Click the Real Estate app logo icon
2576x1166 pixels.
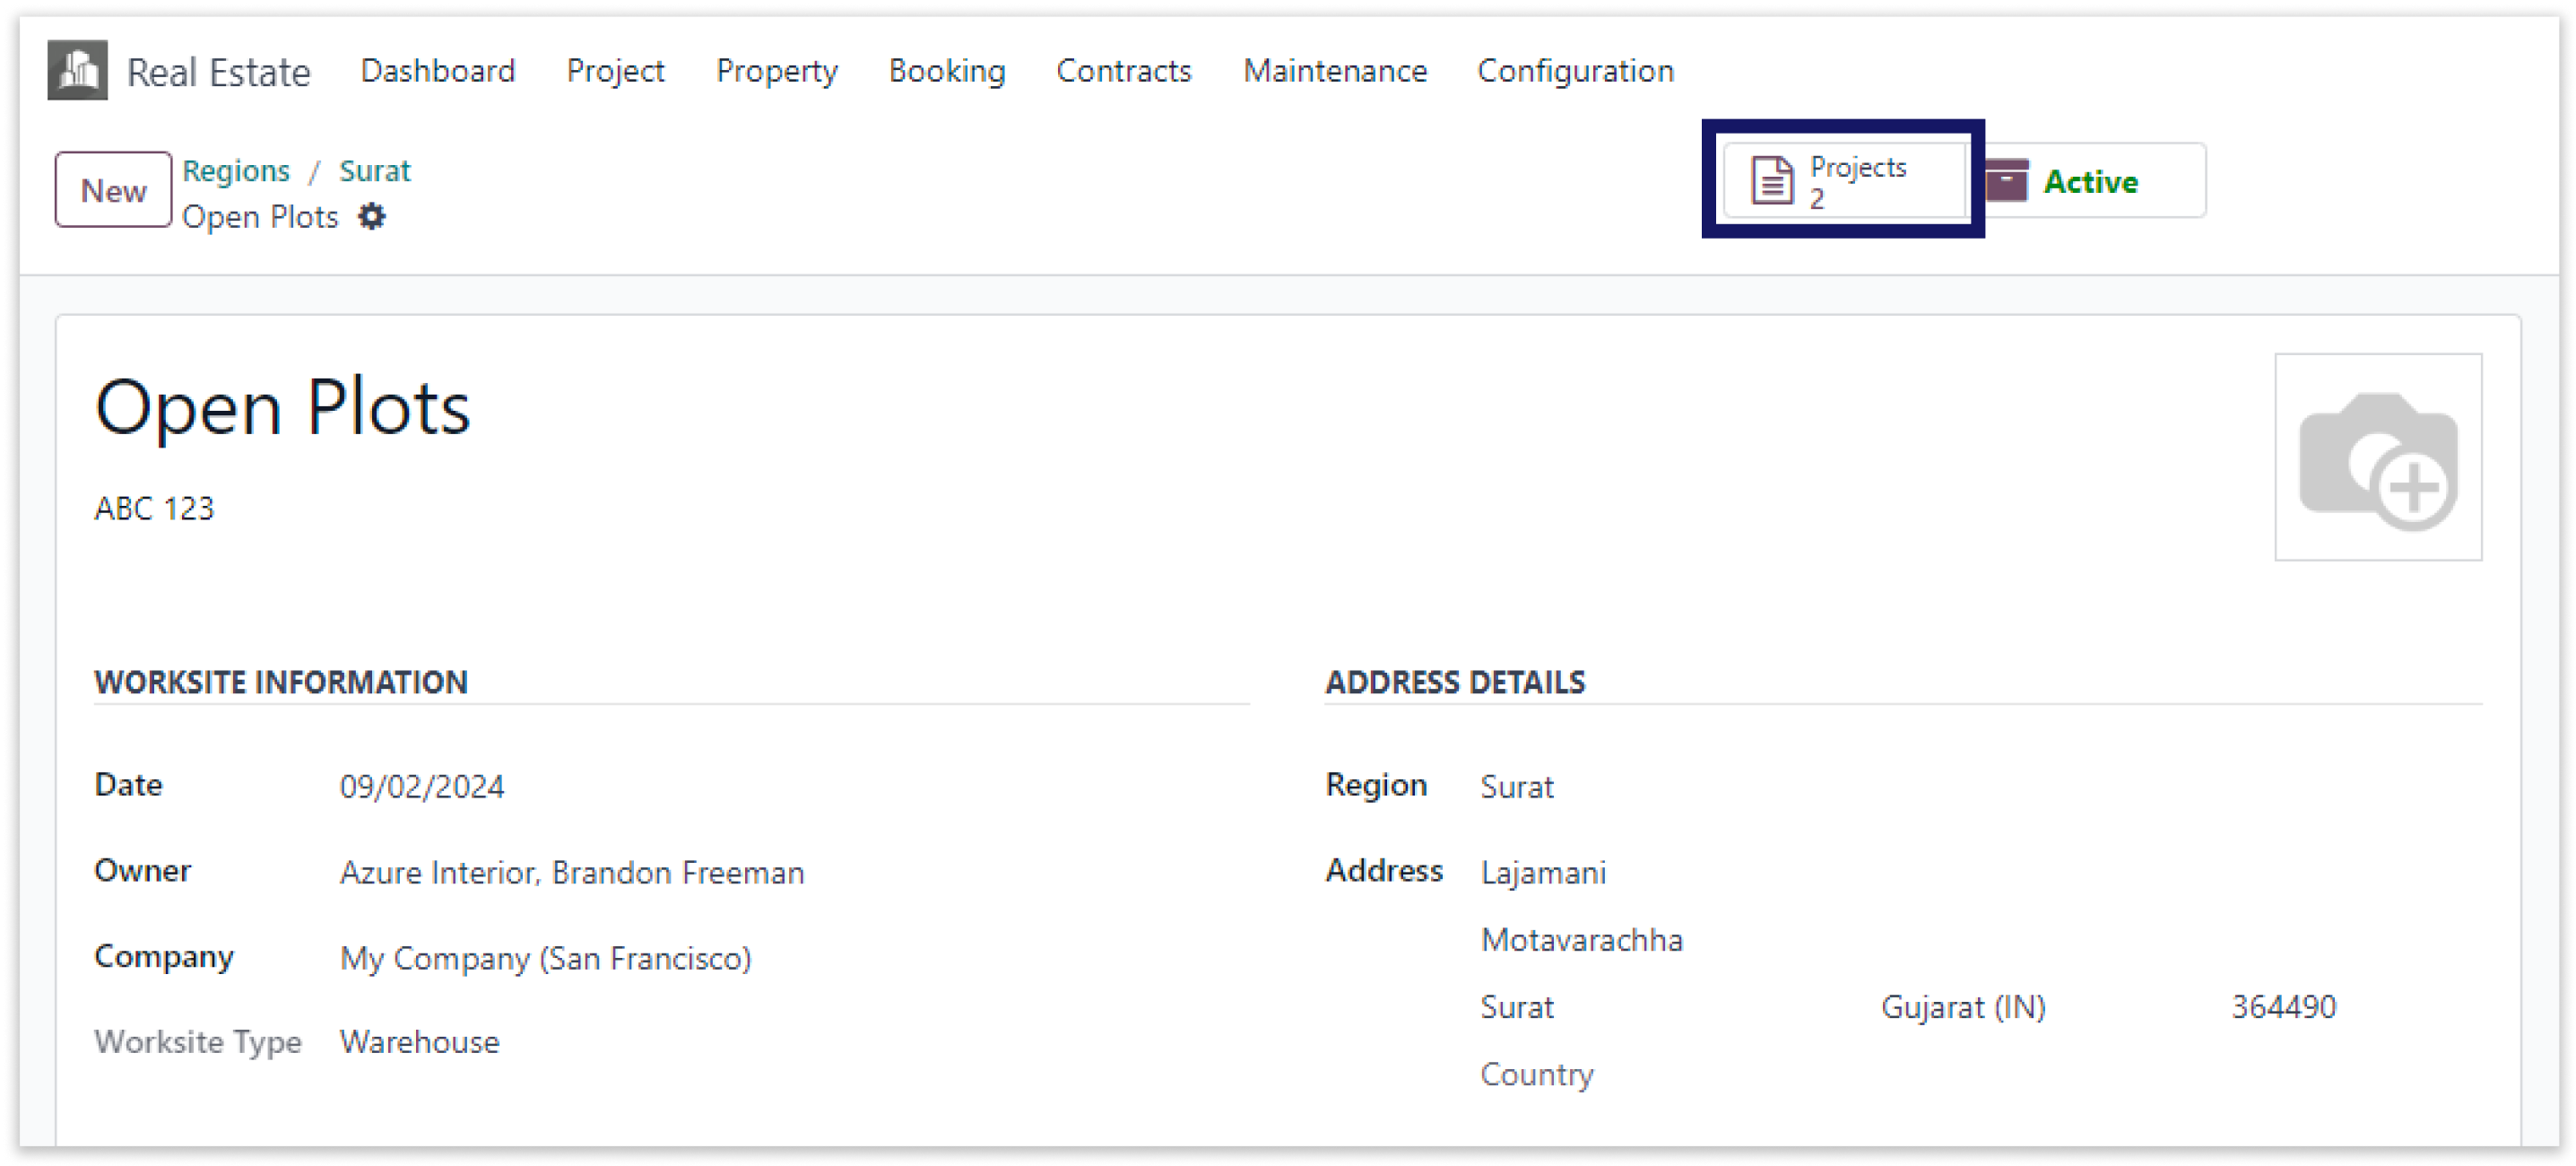[77, 70]
